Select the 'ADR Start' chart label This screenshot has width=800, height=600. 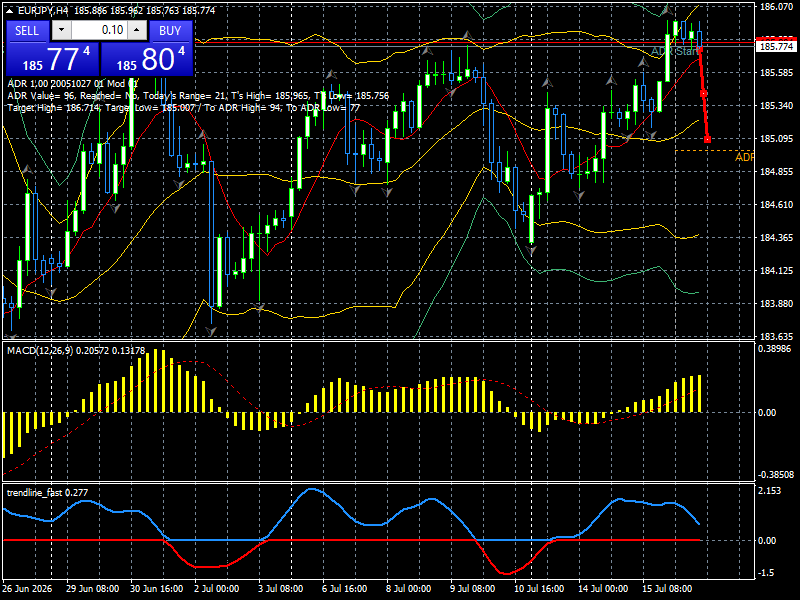pyautogui.click(x=674, y=52)
